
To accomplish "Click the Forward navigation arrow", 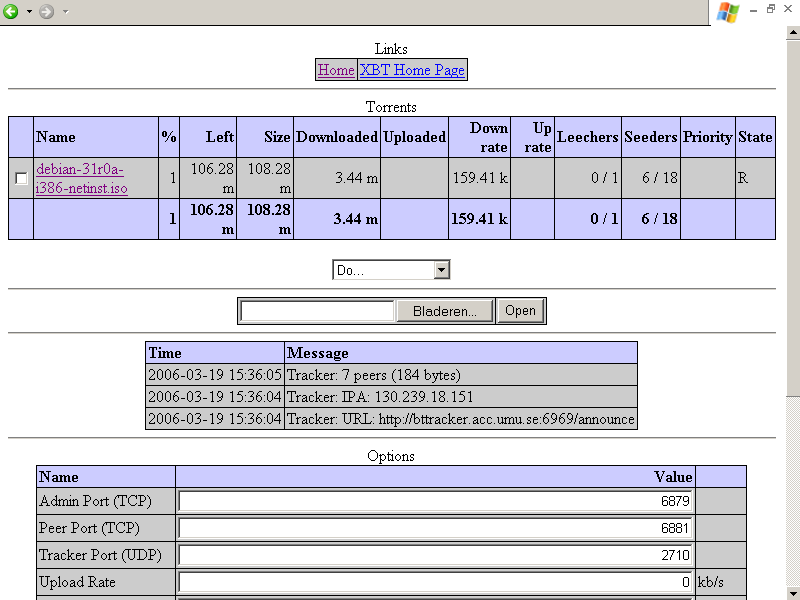I will [x=46, y=11].
